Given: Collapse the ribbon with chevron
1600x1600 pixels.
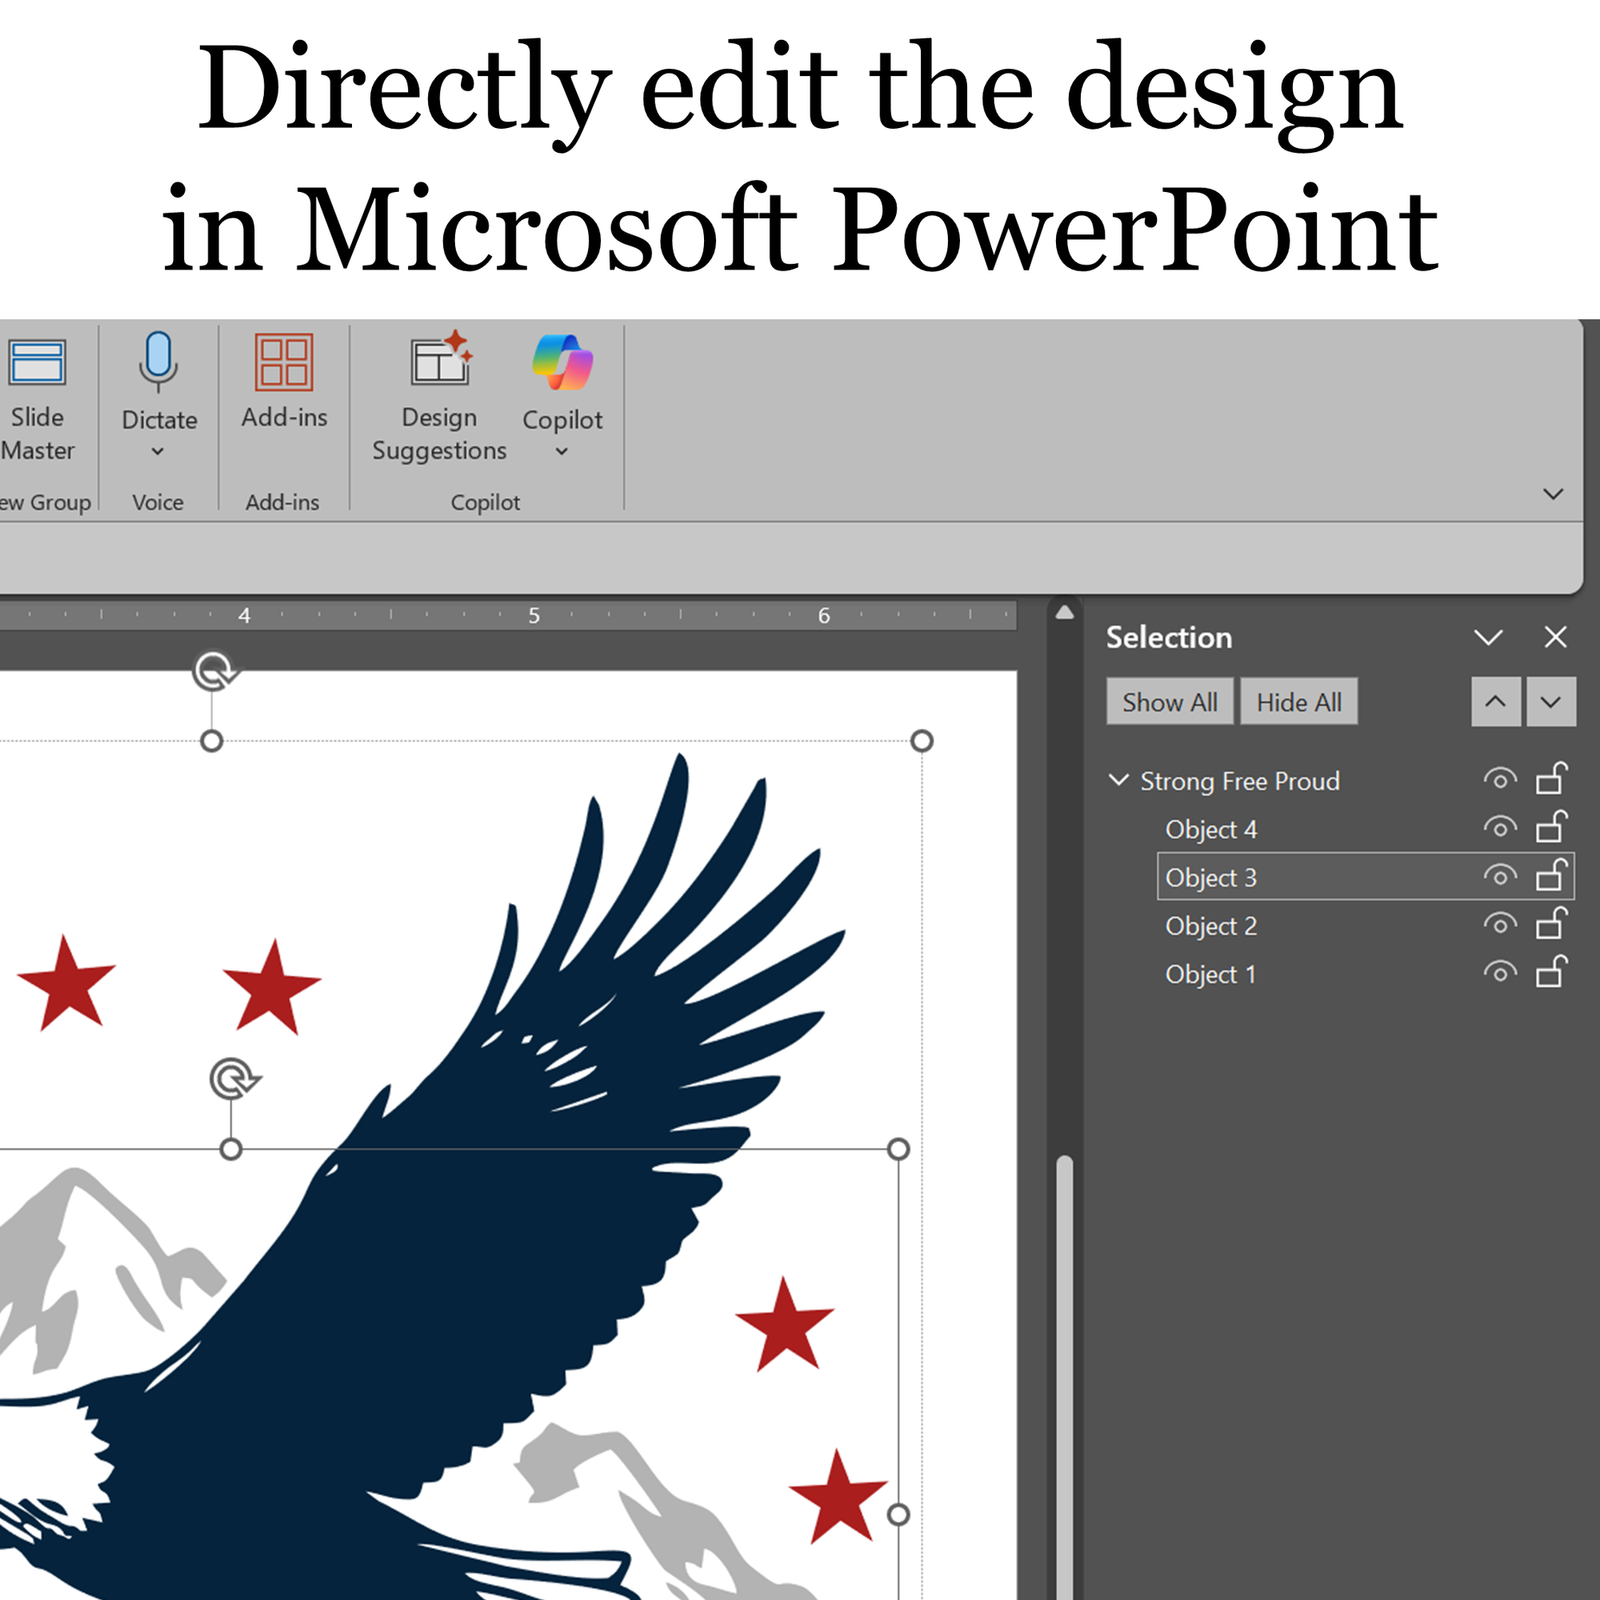Looking at the screenshot, I should pos(1553,494).
